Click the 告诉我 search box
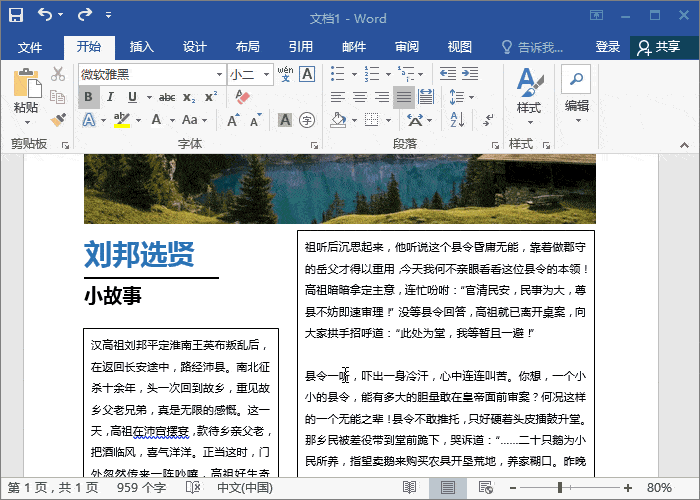700x500 pixels. (x=533, y=47)
